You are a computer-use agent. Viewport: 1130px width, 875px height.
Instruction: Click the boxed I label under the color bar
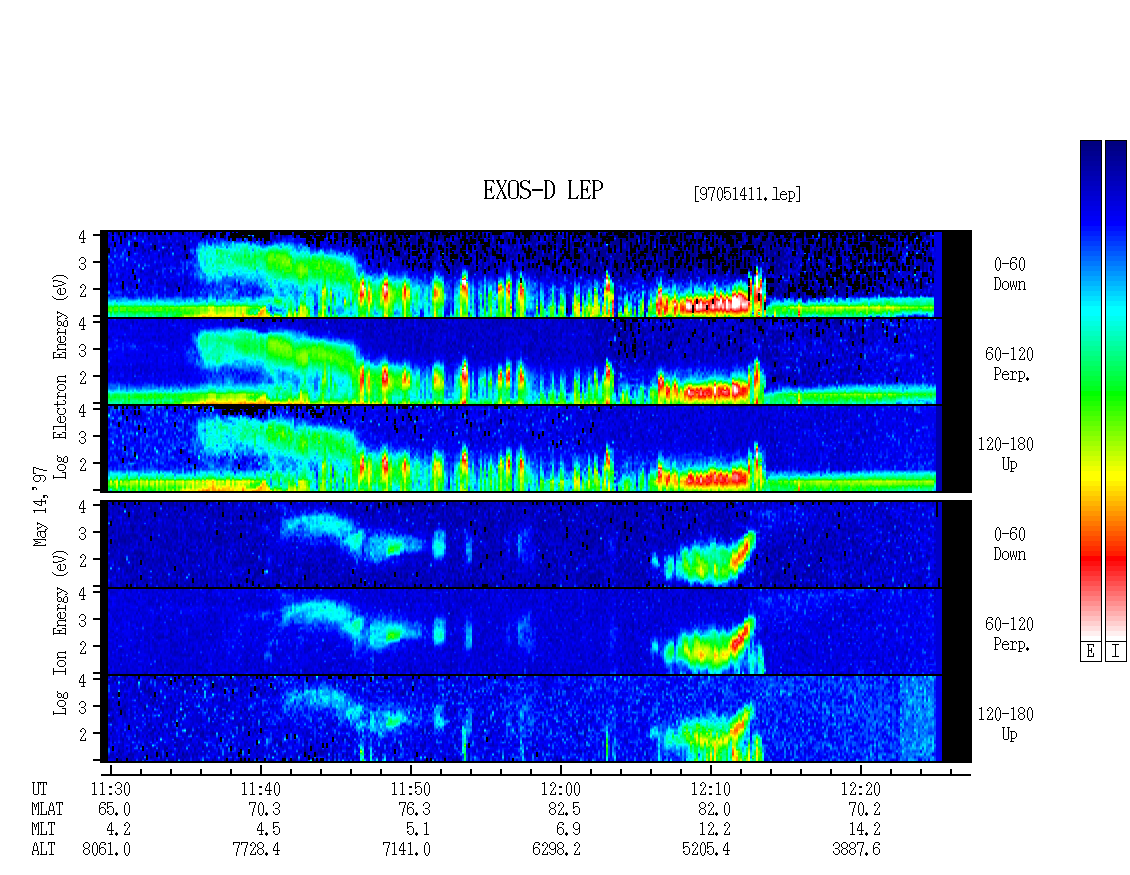tap(1116, 652)
